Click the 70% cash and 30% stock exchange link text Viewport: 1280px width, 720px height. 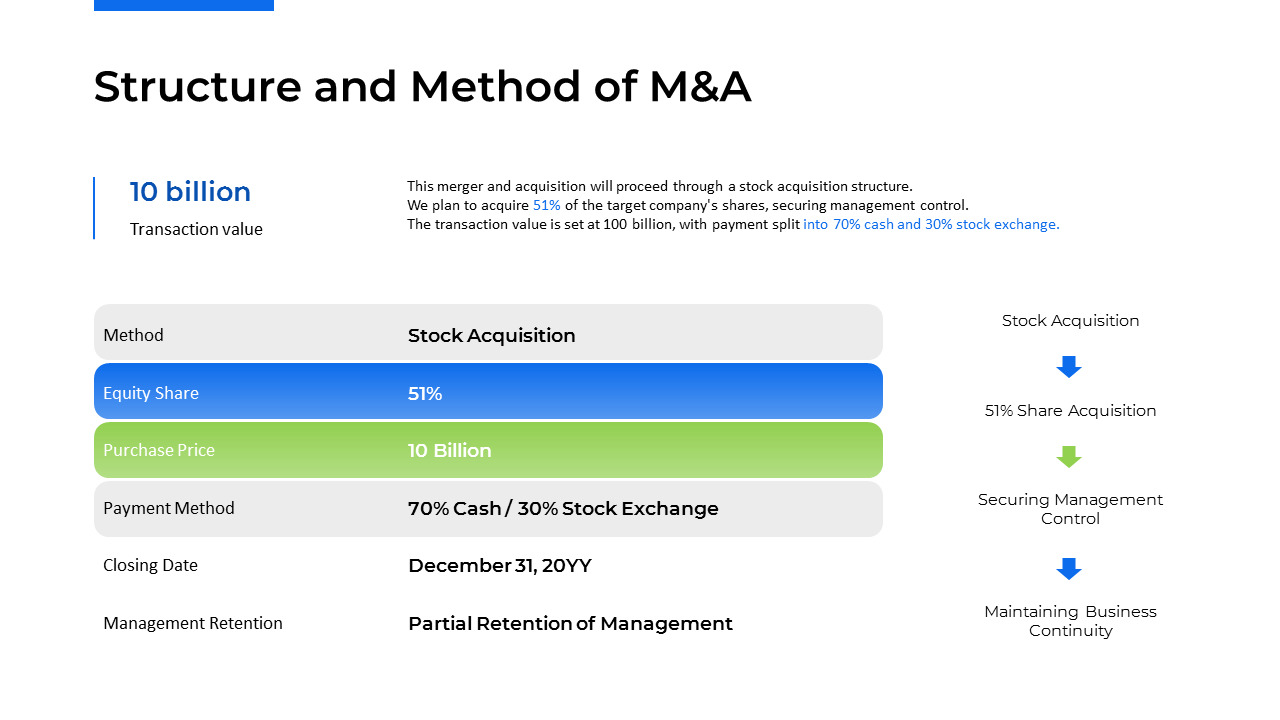point(931,224)
